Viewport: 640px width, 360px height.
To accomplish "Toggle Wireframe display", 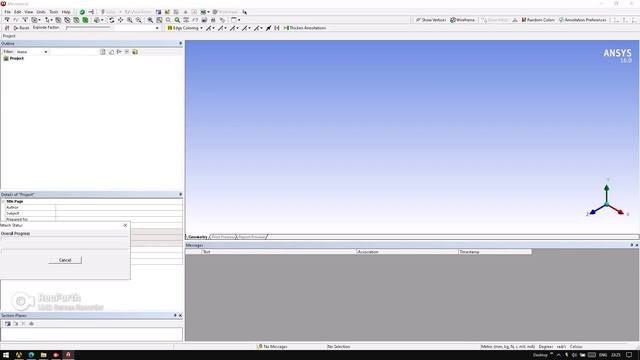I will 462,20.
